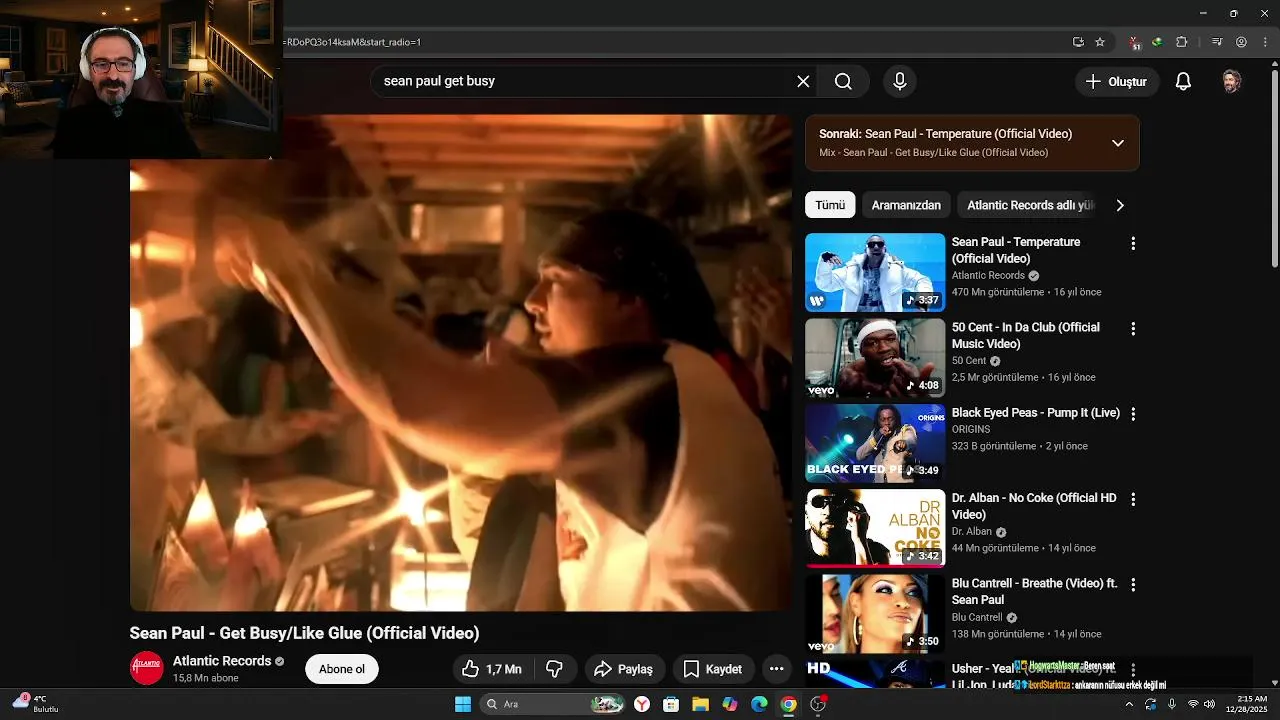Clear the search box with the X icon
Viewport: 1280px width, 720px height.
[803, 82]
